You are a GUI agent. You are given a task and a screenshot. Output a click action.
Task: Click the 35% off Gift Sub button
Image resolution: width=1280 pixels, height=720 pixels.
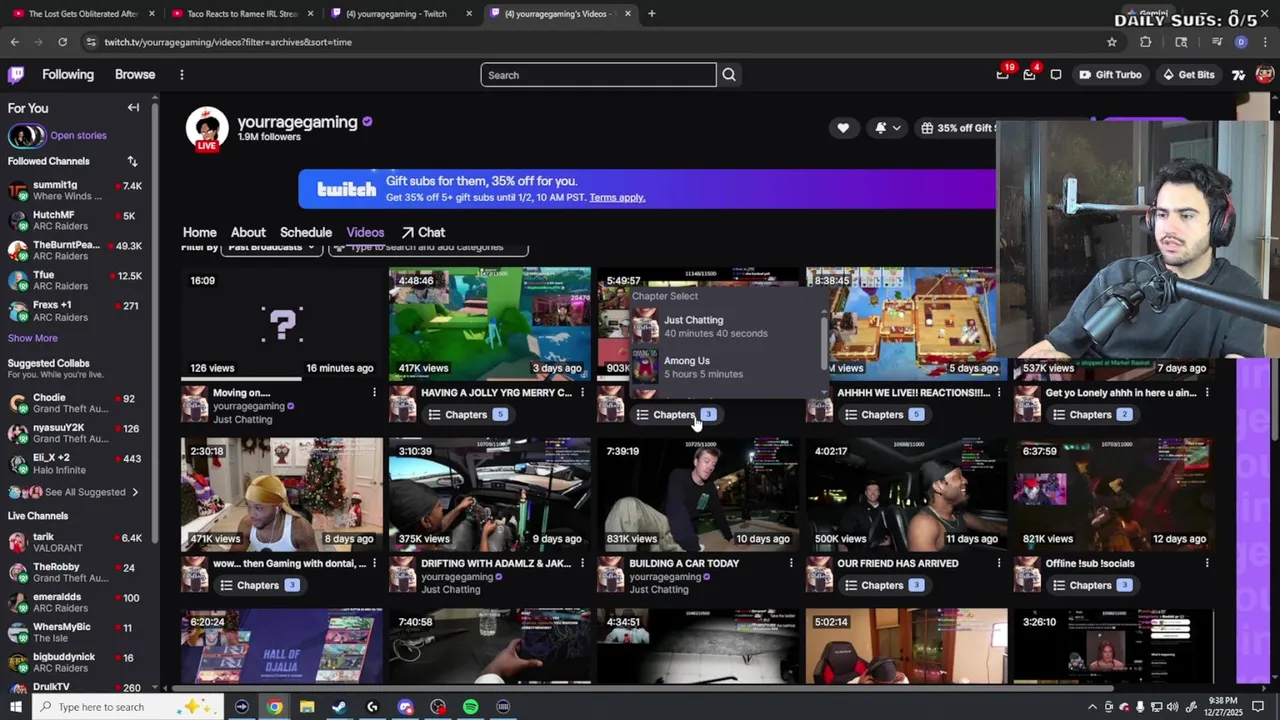pos(956,128)
